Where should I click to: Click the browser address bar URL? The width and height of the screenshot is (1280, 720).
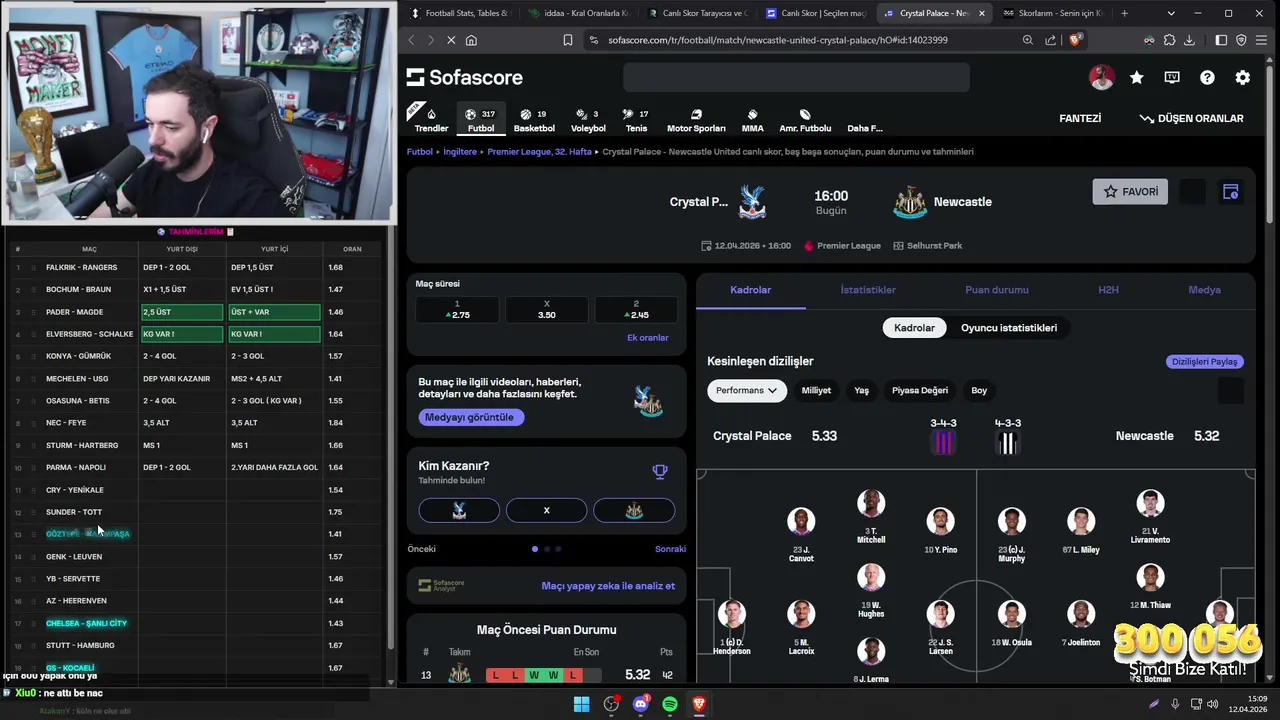777,40
